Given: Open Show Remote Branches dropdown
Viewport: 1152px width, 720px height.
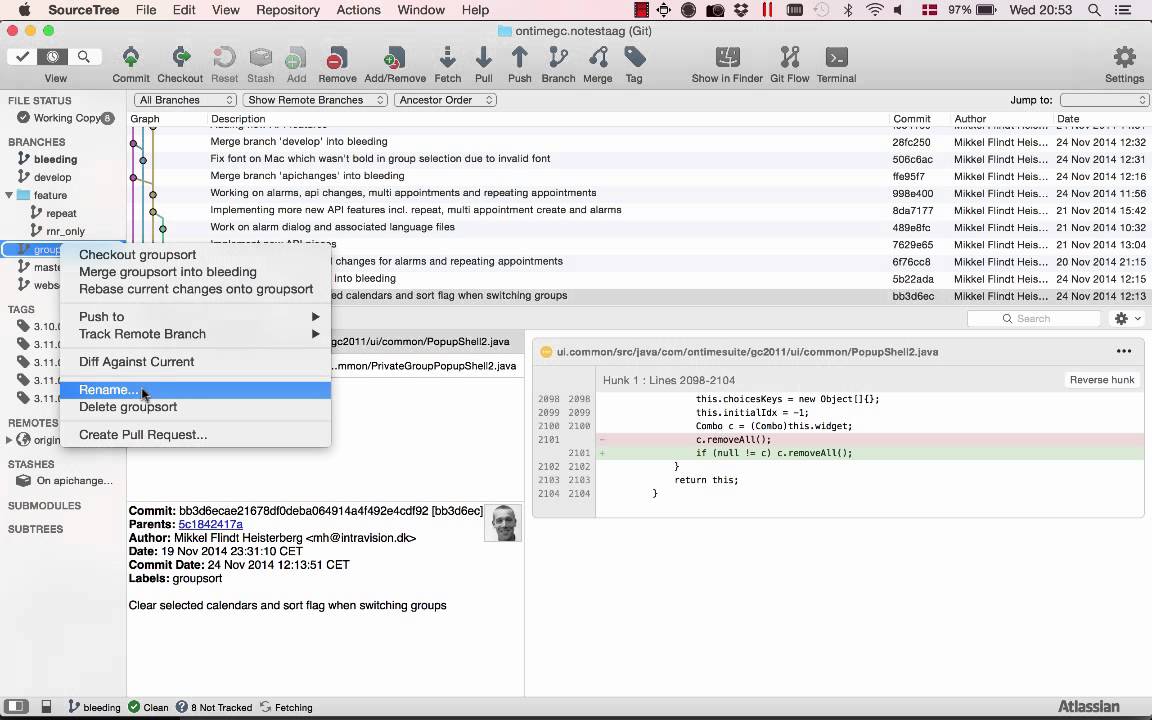Looking at the screenshot, I should point(315,100).
